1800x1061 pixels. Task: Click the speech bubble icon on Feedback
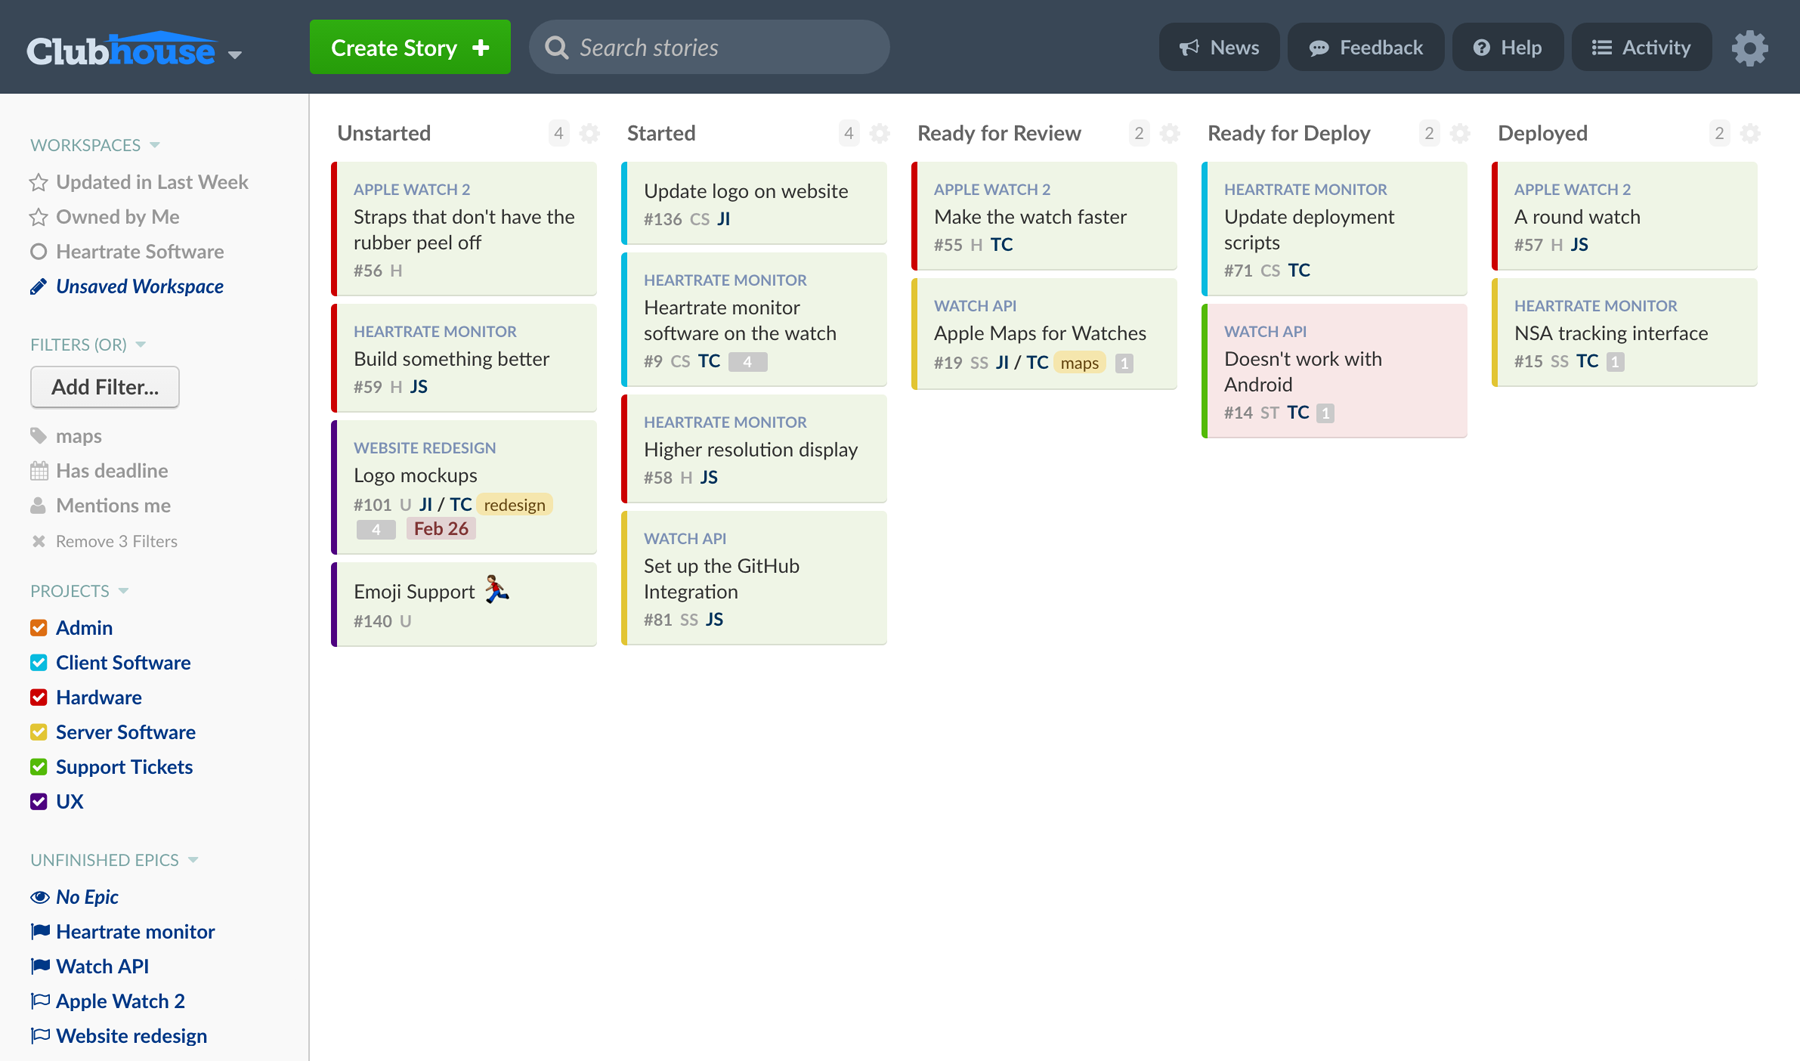1319,48
